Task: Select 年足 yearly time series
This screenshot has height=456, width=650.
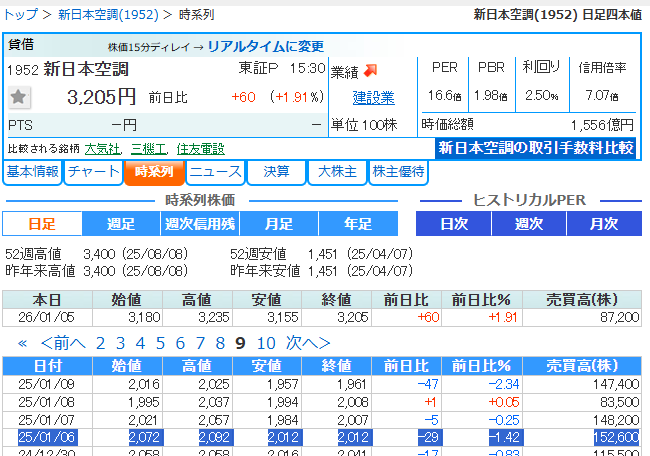Action: tap(356, 224)
